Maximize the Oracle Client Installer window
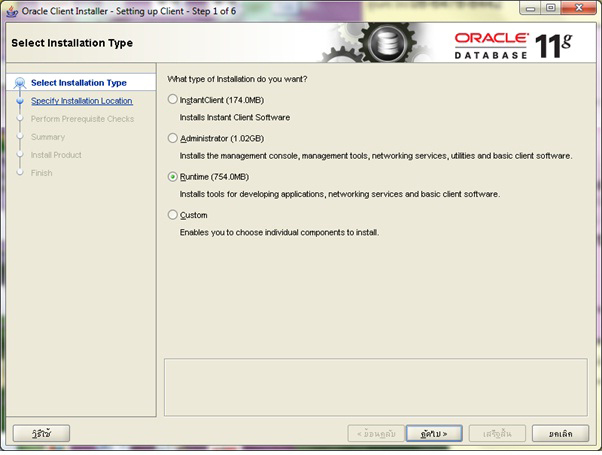602x455 pixels. [551, 8]
